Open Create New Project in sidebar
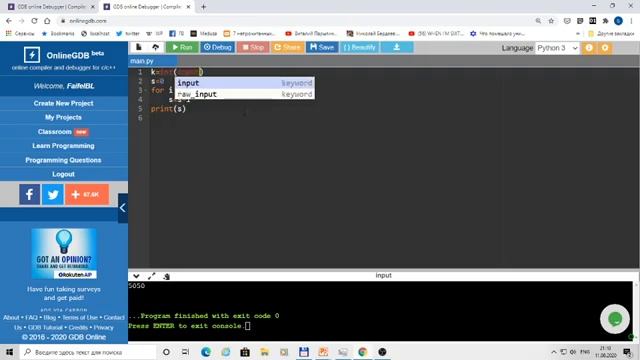 pyautogui.click(x=64, y=103)
